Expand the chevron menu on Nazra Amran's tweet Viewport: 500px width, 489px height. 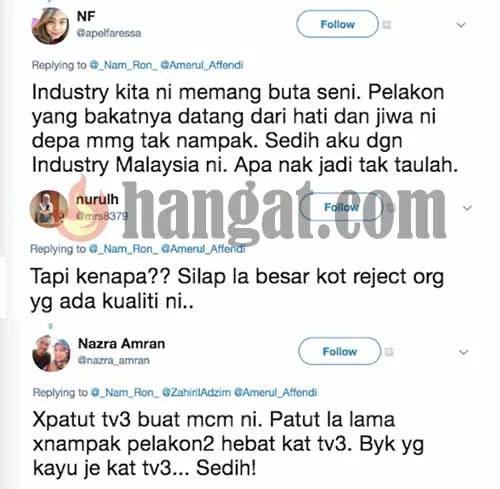464,352
